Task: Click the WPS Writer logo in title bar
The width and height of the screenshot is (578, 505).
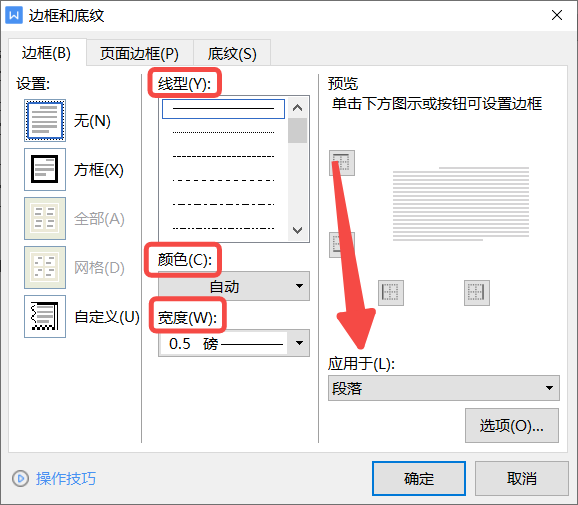Action: coord(14,15)
